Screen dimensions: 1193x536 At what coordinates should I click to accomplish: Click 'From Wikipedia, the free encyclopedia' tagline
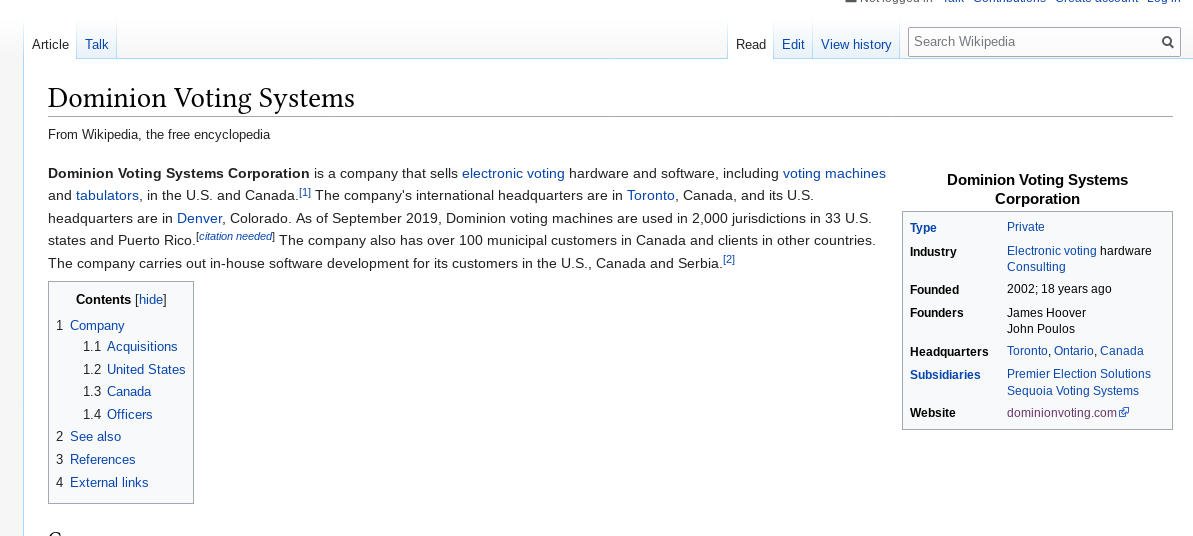tap(159, 134)
